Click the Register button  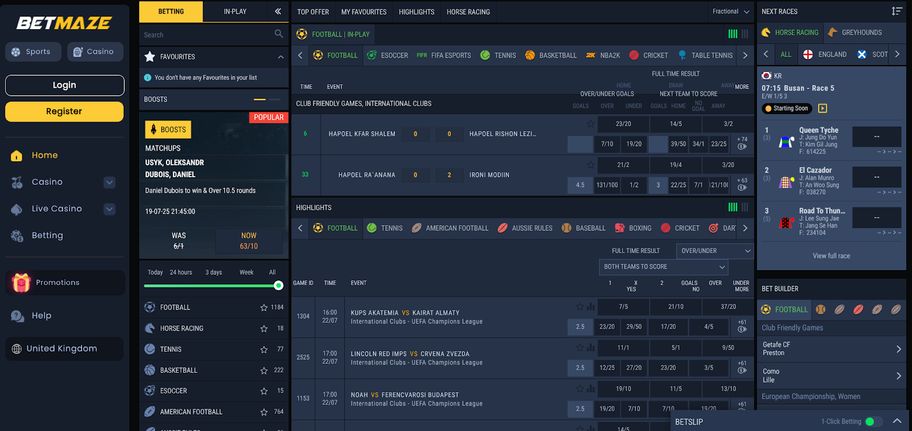coord(65,112)
